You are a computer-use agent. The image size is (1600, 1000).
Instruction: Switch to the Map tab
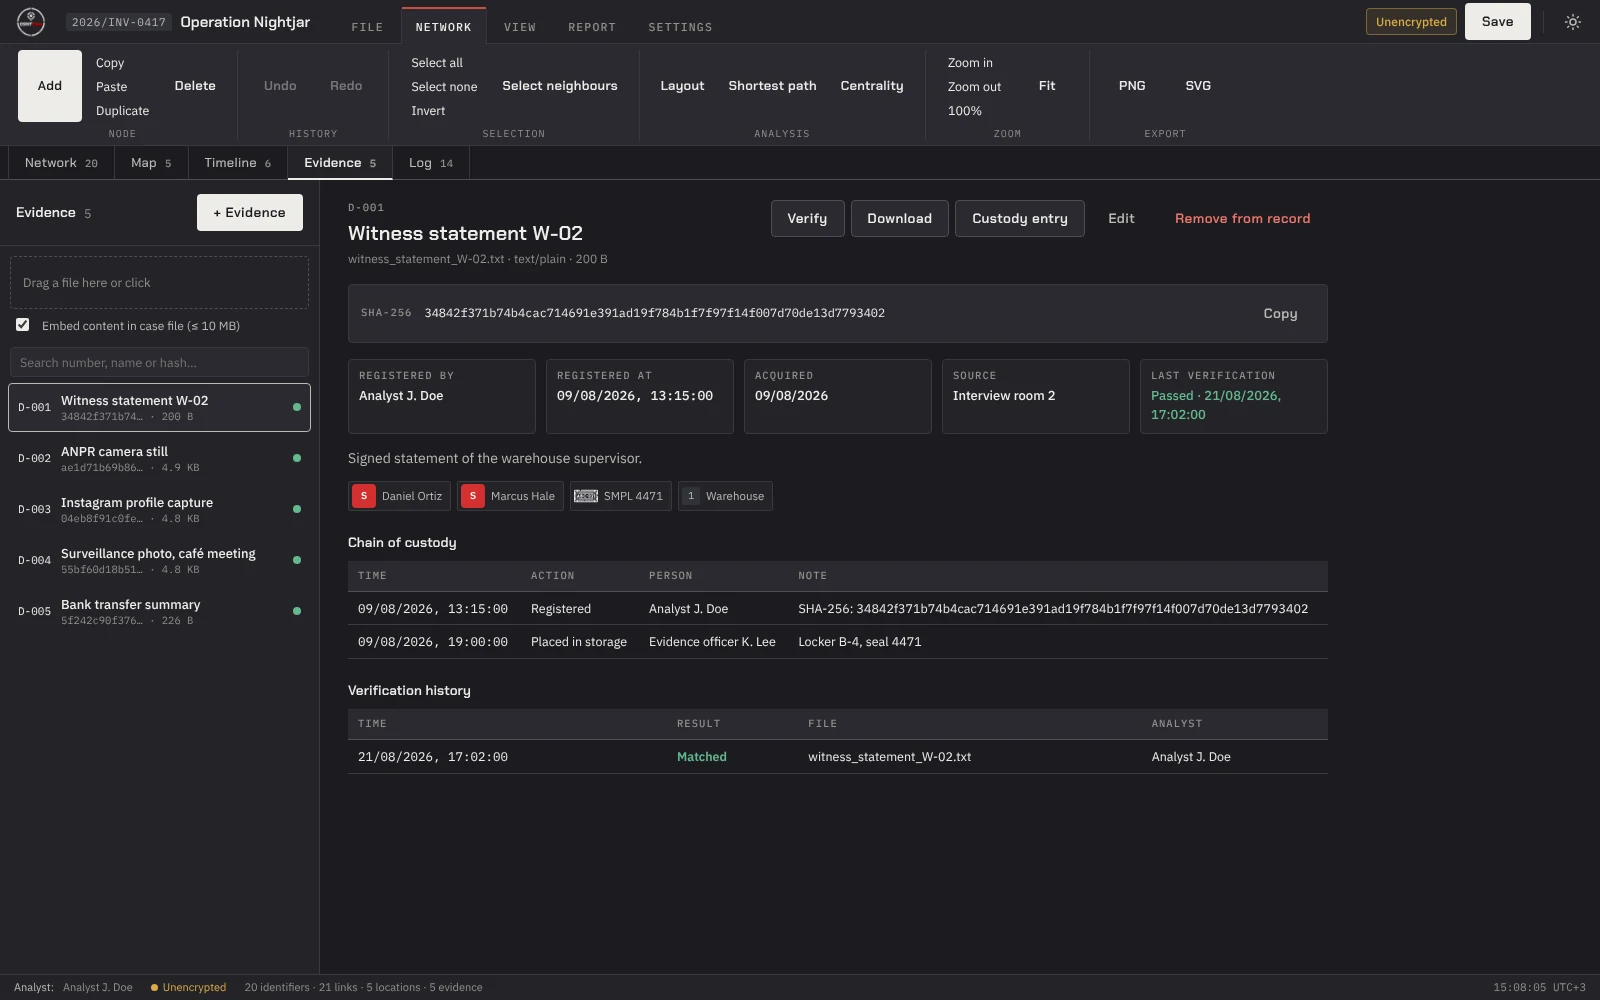click(151, 163)
